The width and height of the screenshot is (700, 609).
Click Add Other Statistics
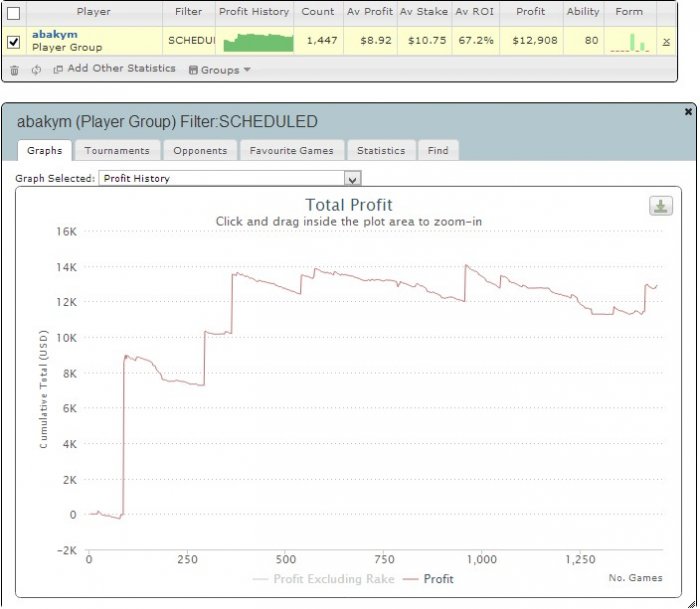115,69
